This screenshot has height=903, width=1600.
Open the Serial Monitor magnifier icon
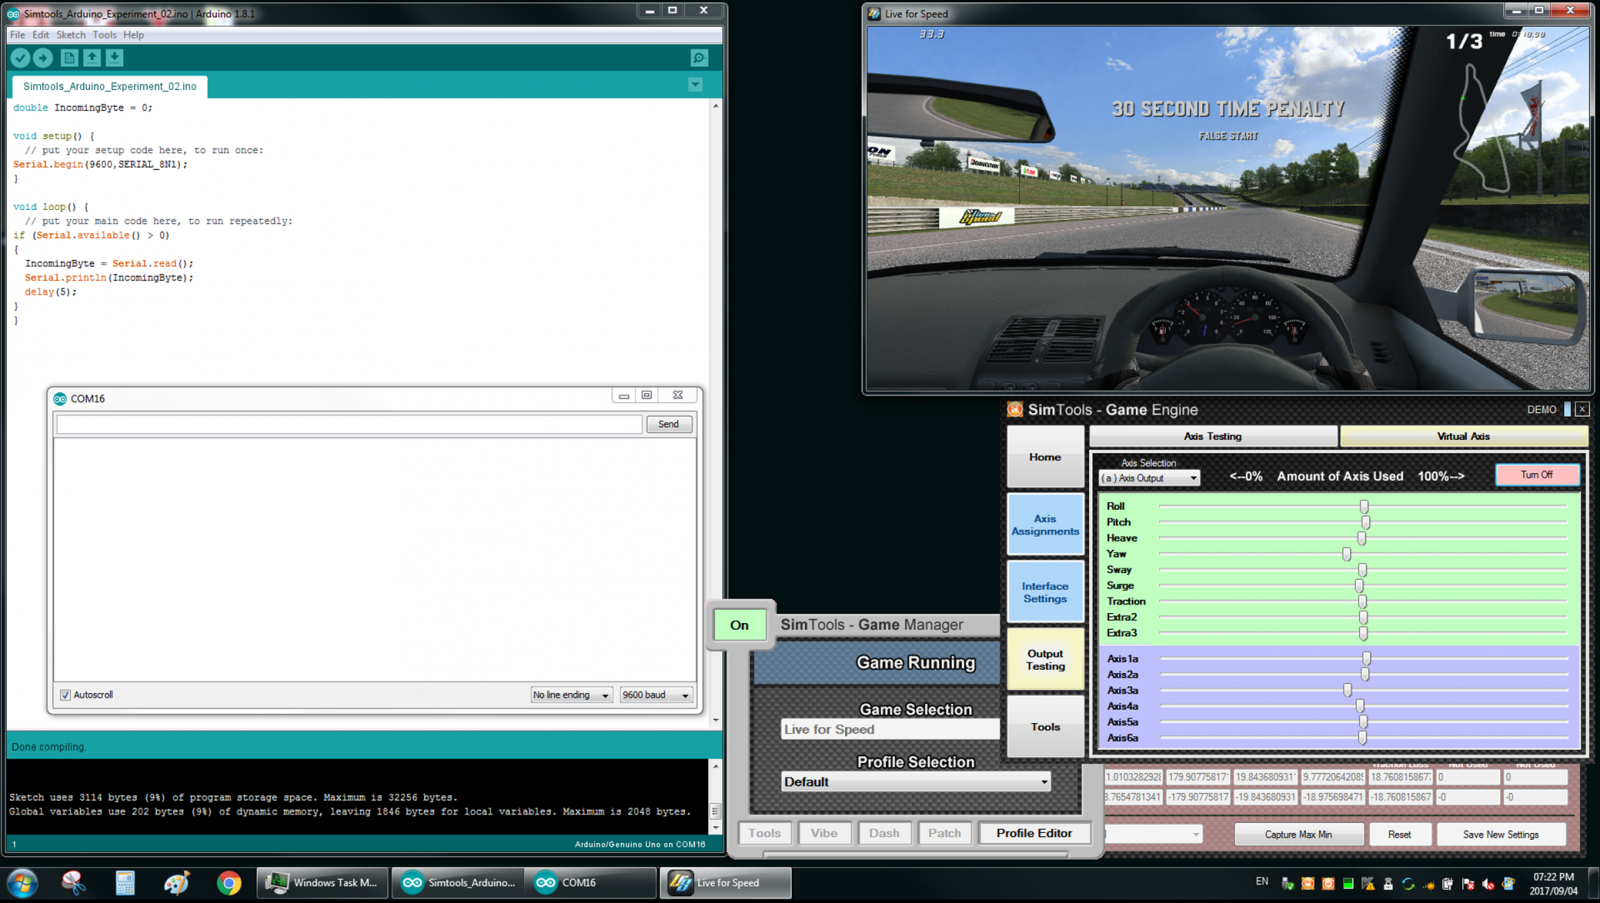pos(699,58)
